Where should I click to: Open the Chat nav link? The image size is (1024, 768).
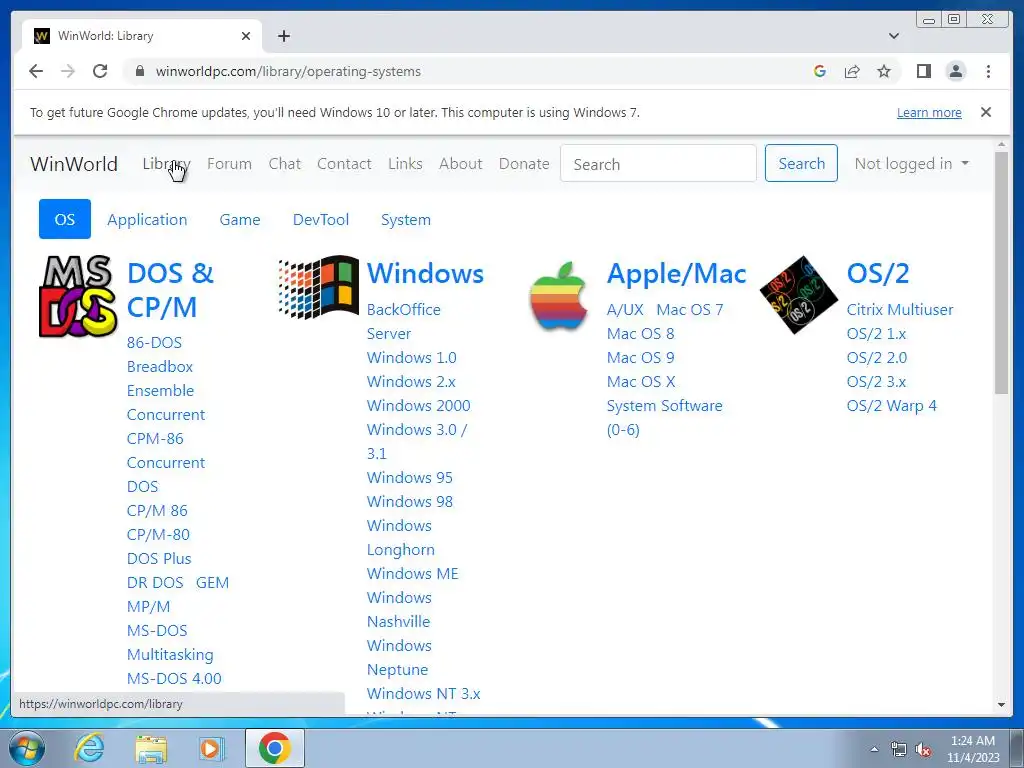[x=285, y=164]
